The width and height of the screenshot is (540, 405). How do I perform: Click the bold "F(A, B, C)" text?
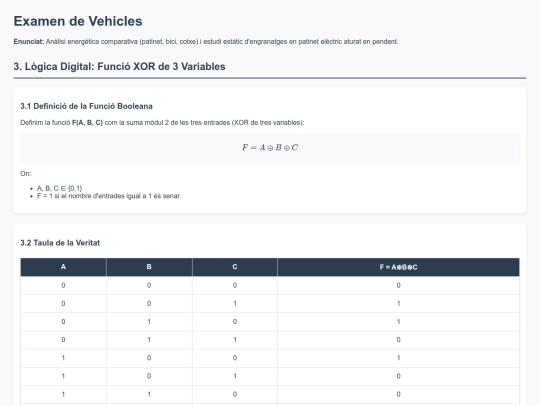tap(87, 123)
